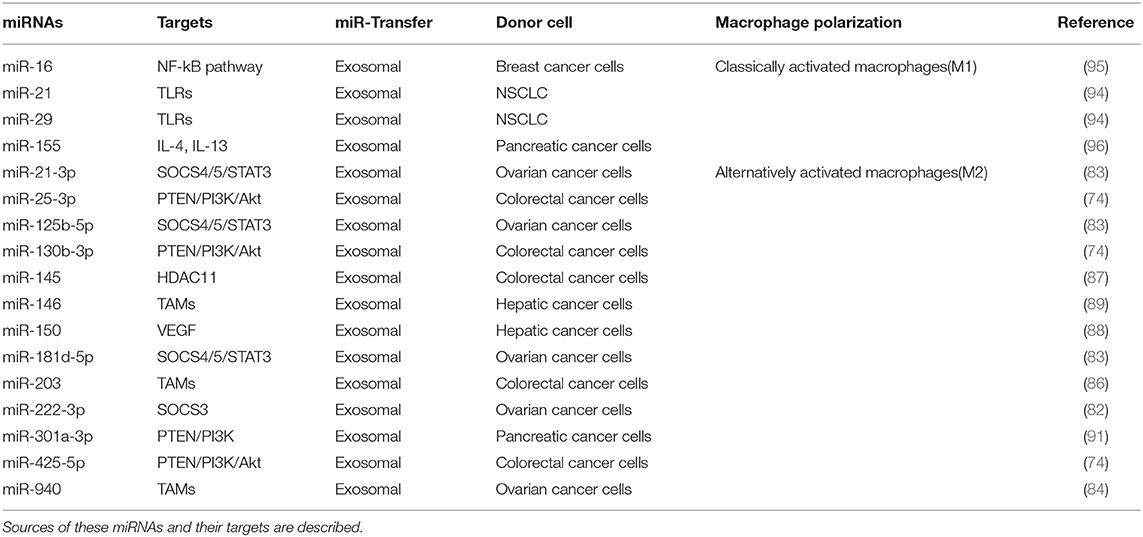Open reference (91) for miR-301a-3p

click(x=1096, y=436)
